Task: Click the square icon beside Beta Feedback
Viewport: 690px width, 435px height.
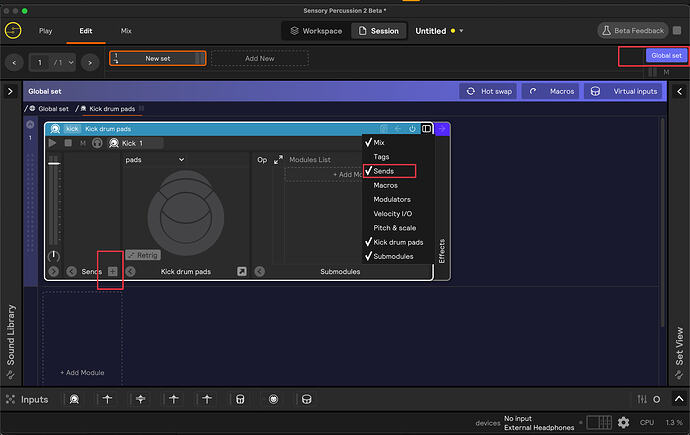Action: tap(677, 30)
